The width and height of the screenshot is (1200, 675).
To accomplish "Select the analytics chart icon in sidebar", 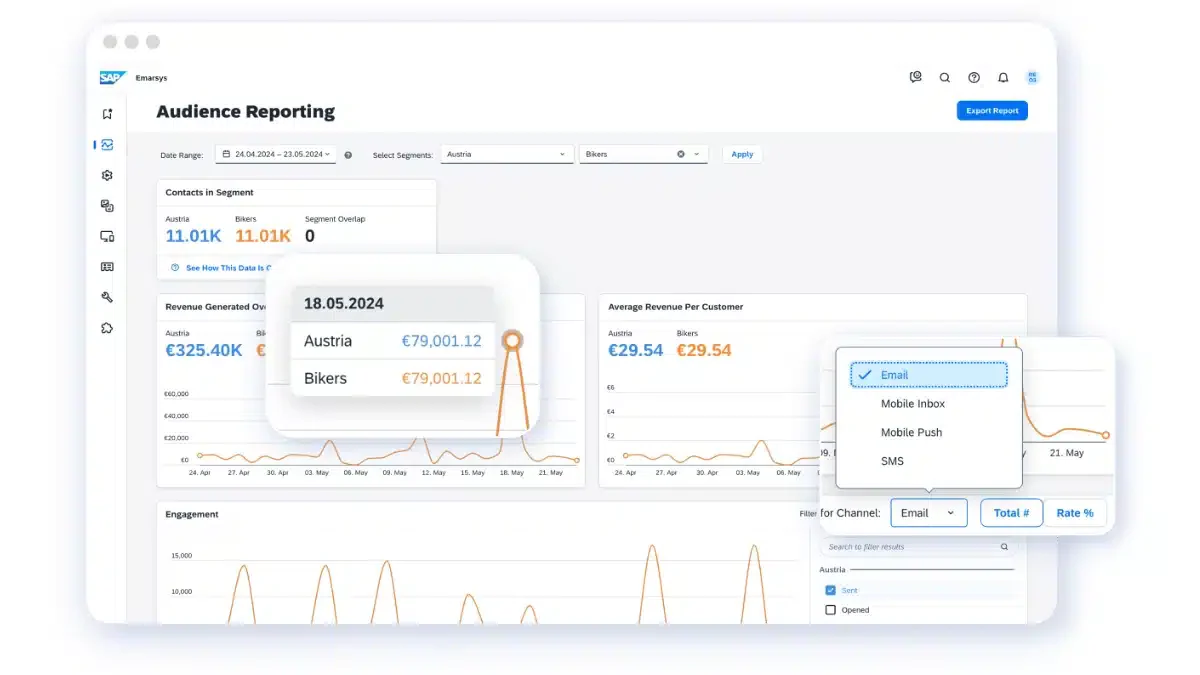I will click(107, 144).
